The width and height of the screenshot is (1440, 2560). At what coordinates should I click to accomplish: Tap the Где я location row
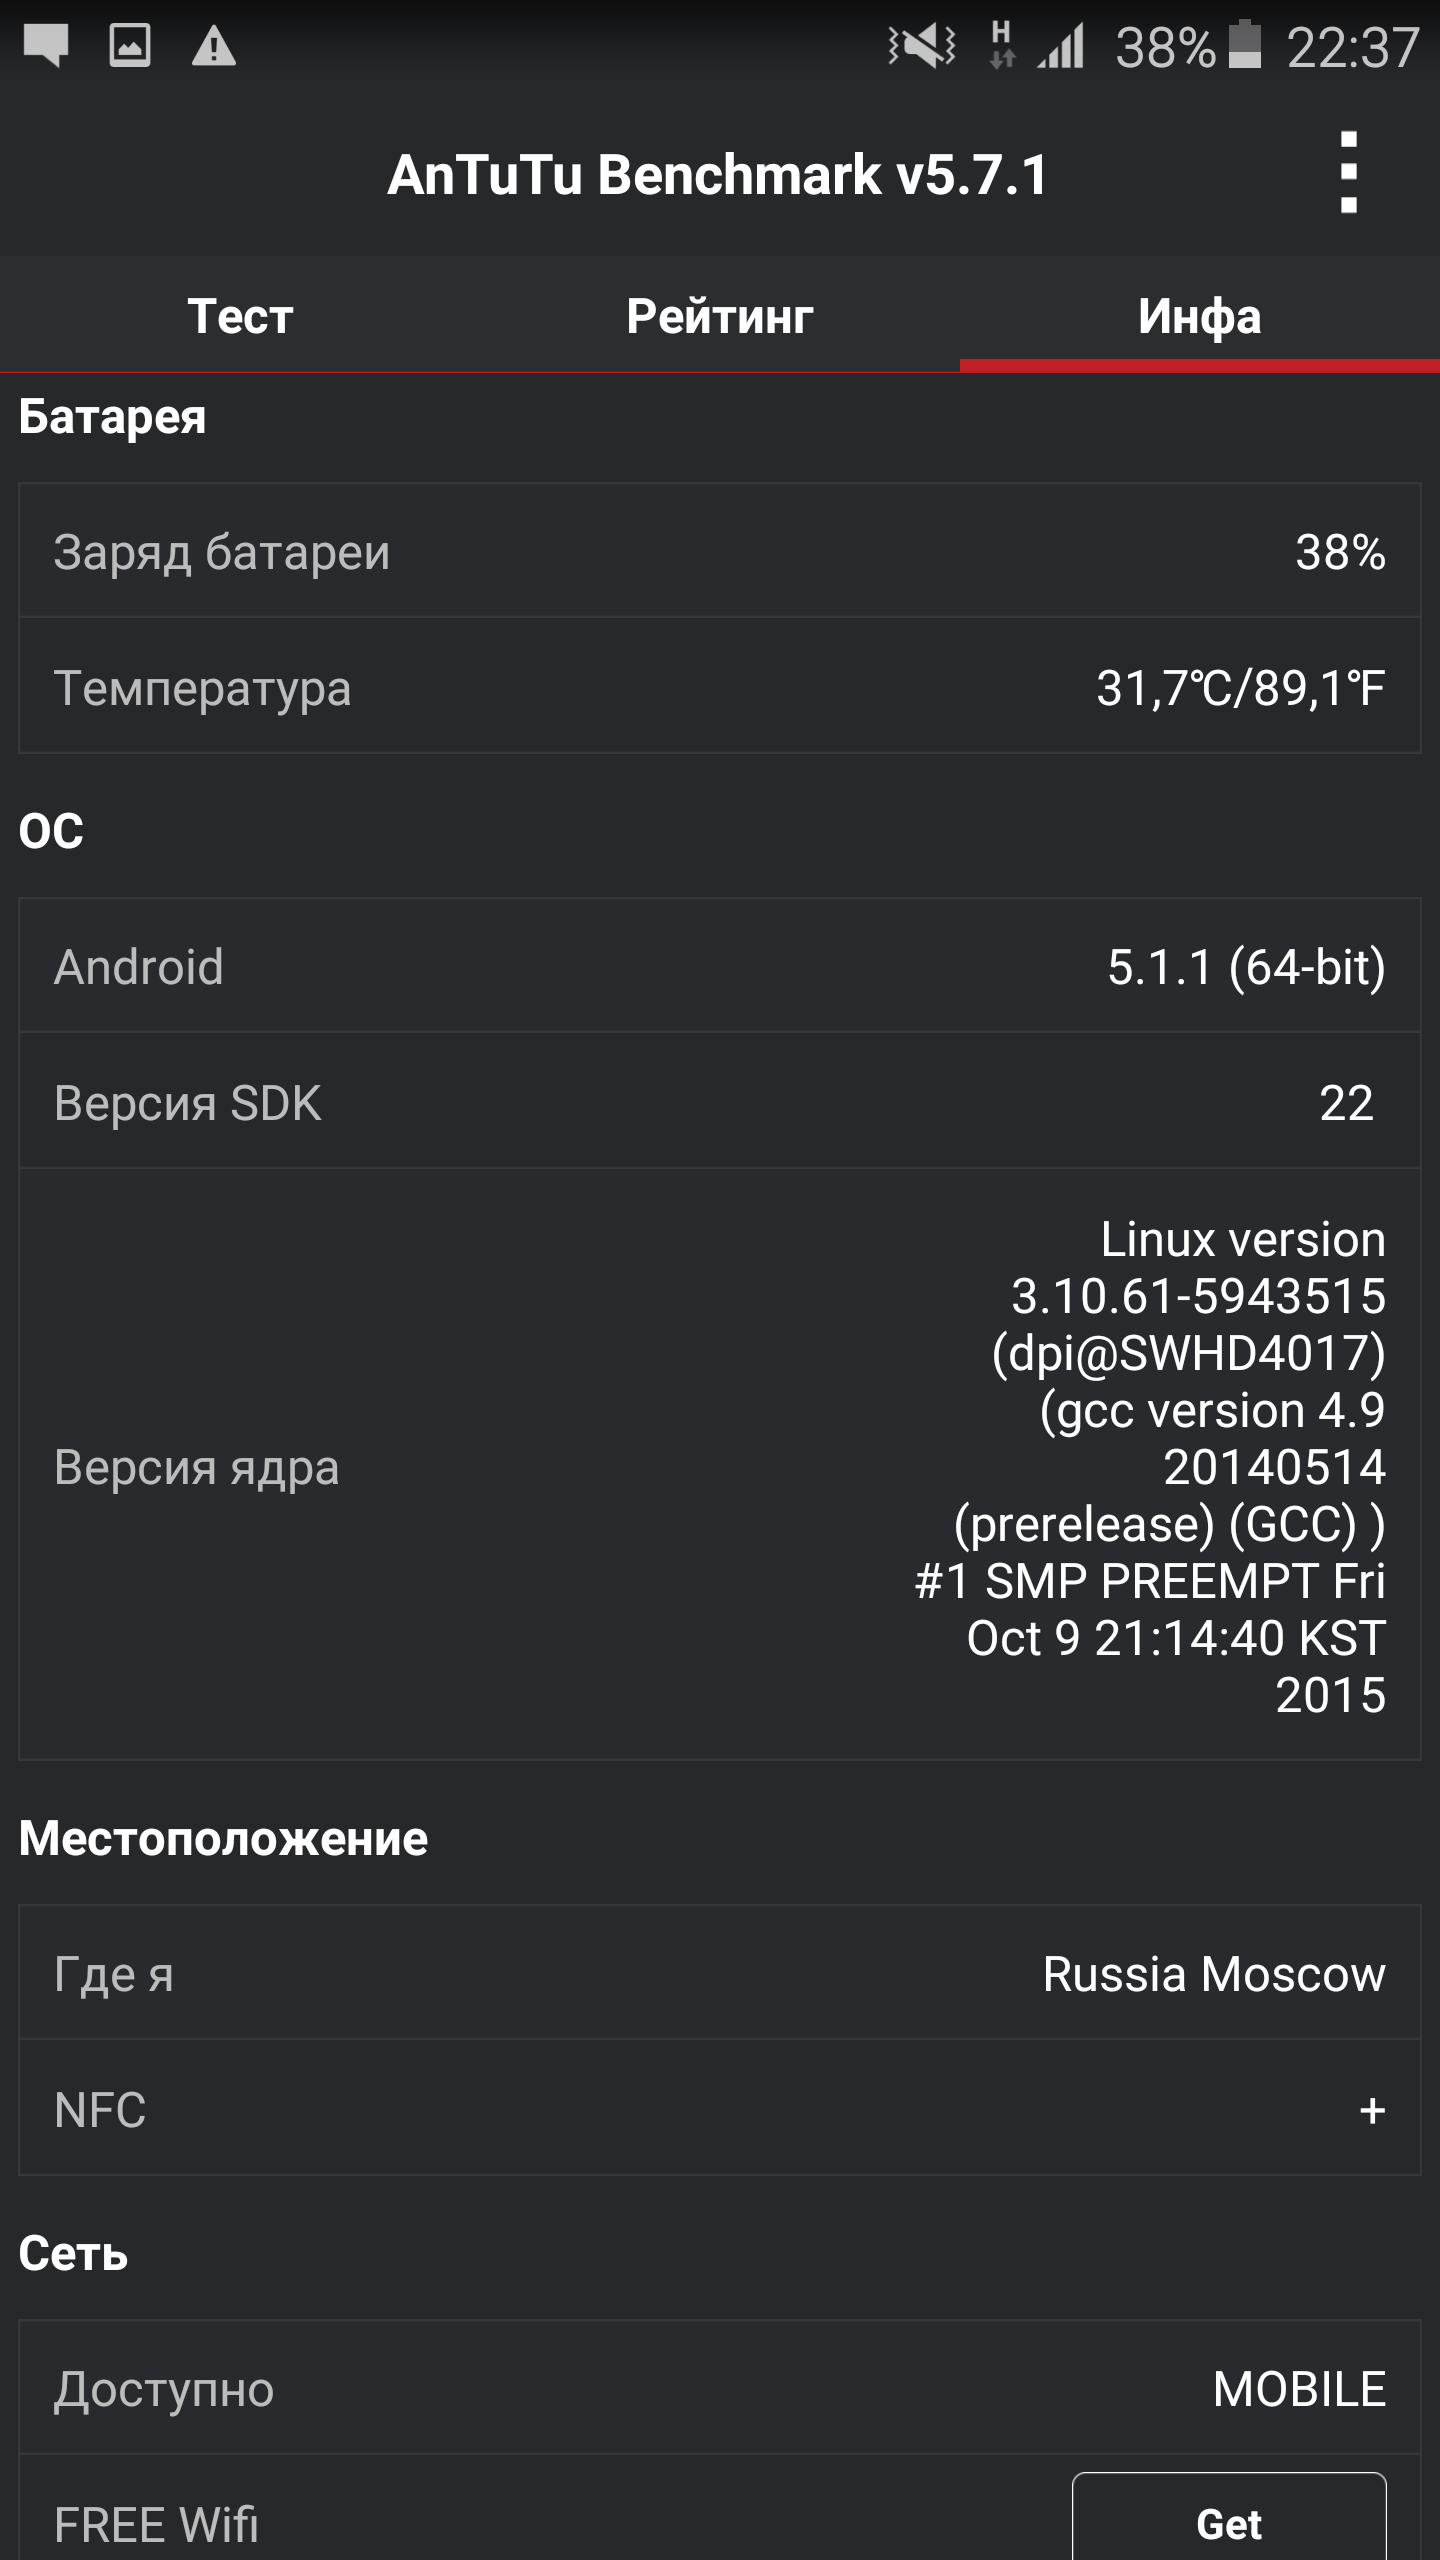click(x=720, y=1974)
